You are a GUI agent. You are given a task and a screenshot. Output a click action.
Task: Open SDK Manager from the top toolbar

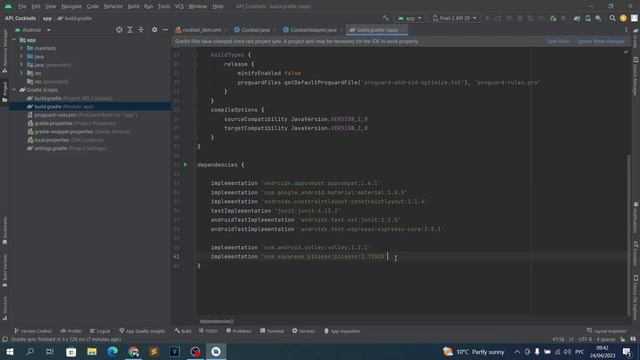click(x=598, y=18)
